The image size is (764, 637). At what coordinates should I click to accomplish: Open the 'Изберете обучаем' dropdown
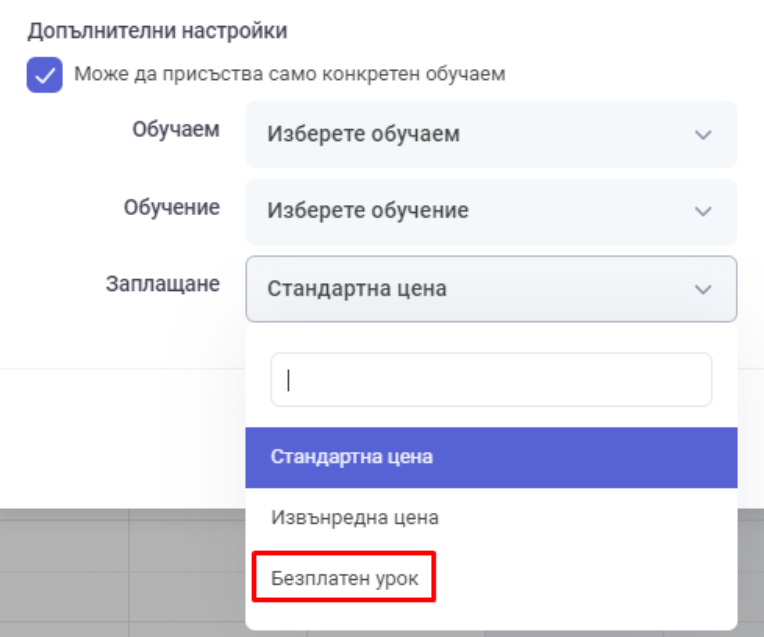(x=491, y=135)
